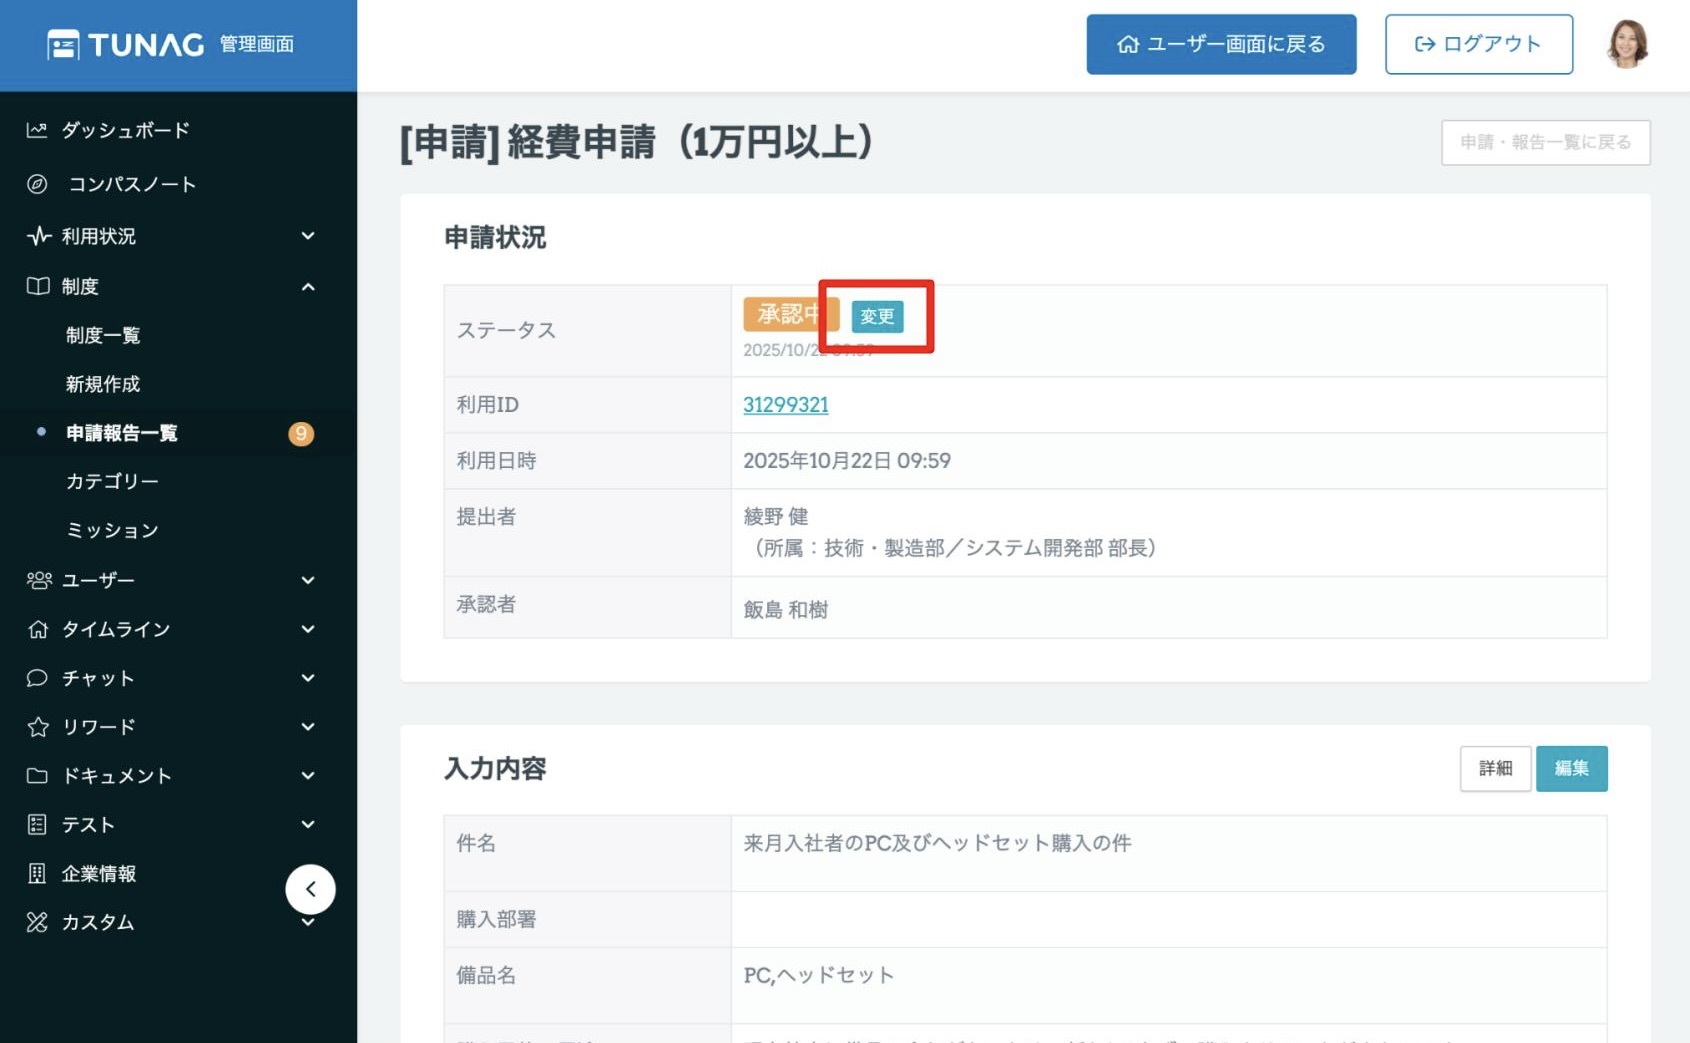
Task: Open the カテゴリー sidebar item
Action: click(x=112, y=481)
